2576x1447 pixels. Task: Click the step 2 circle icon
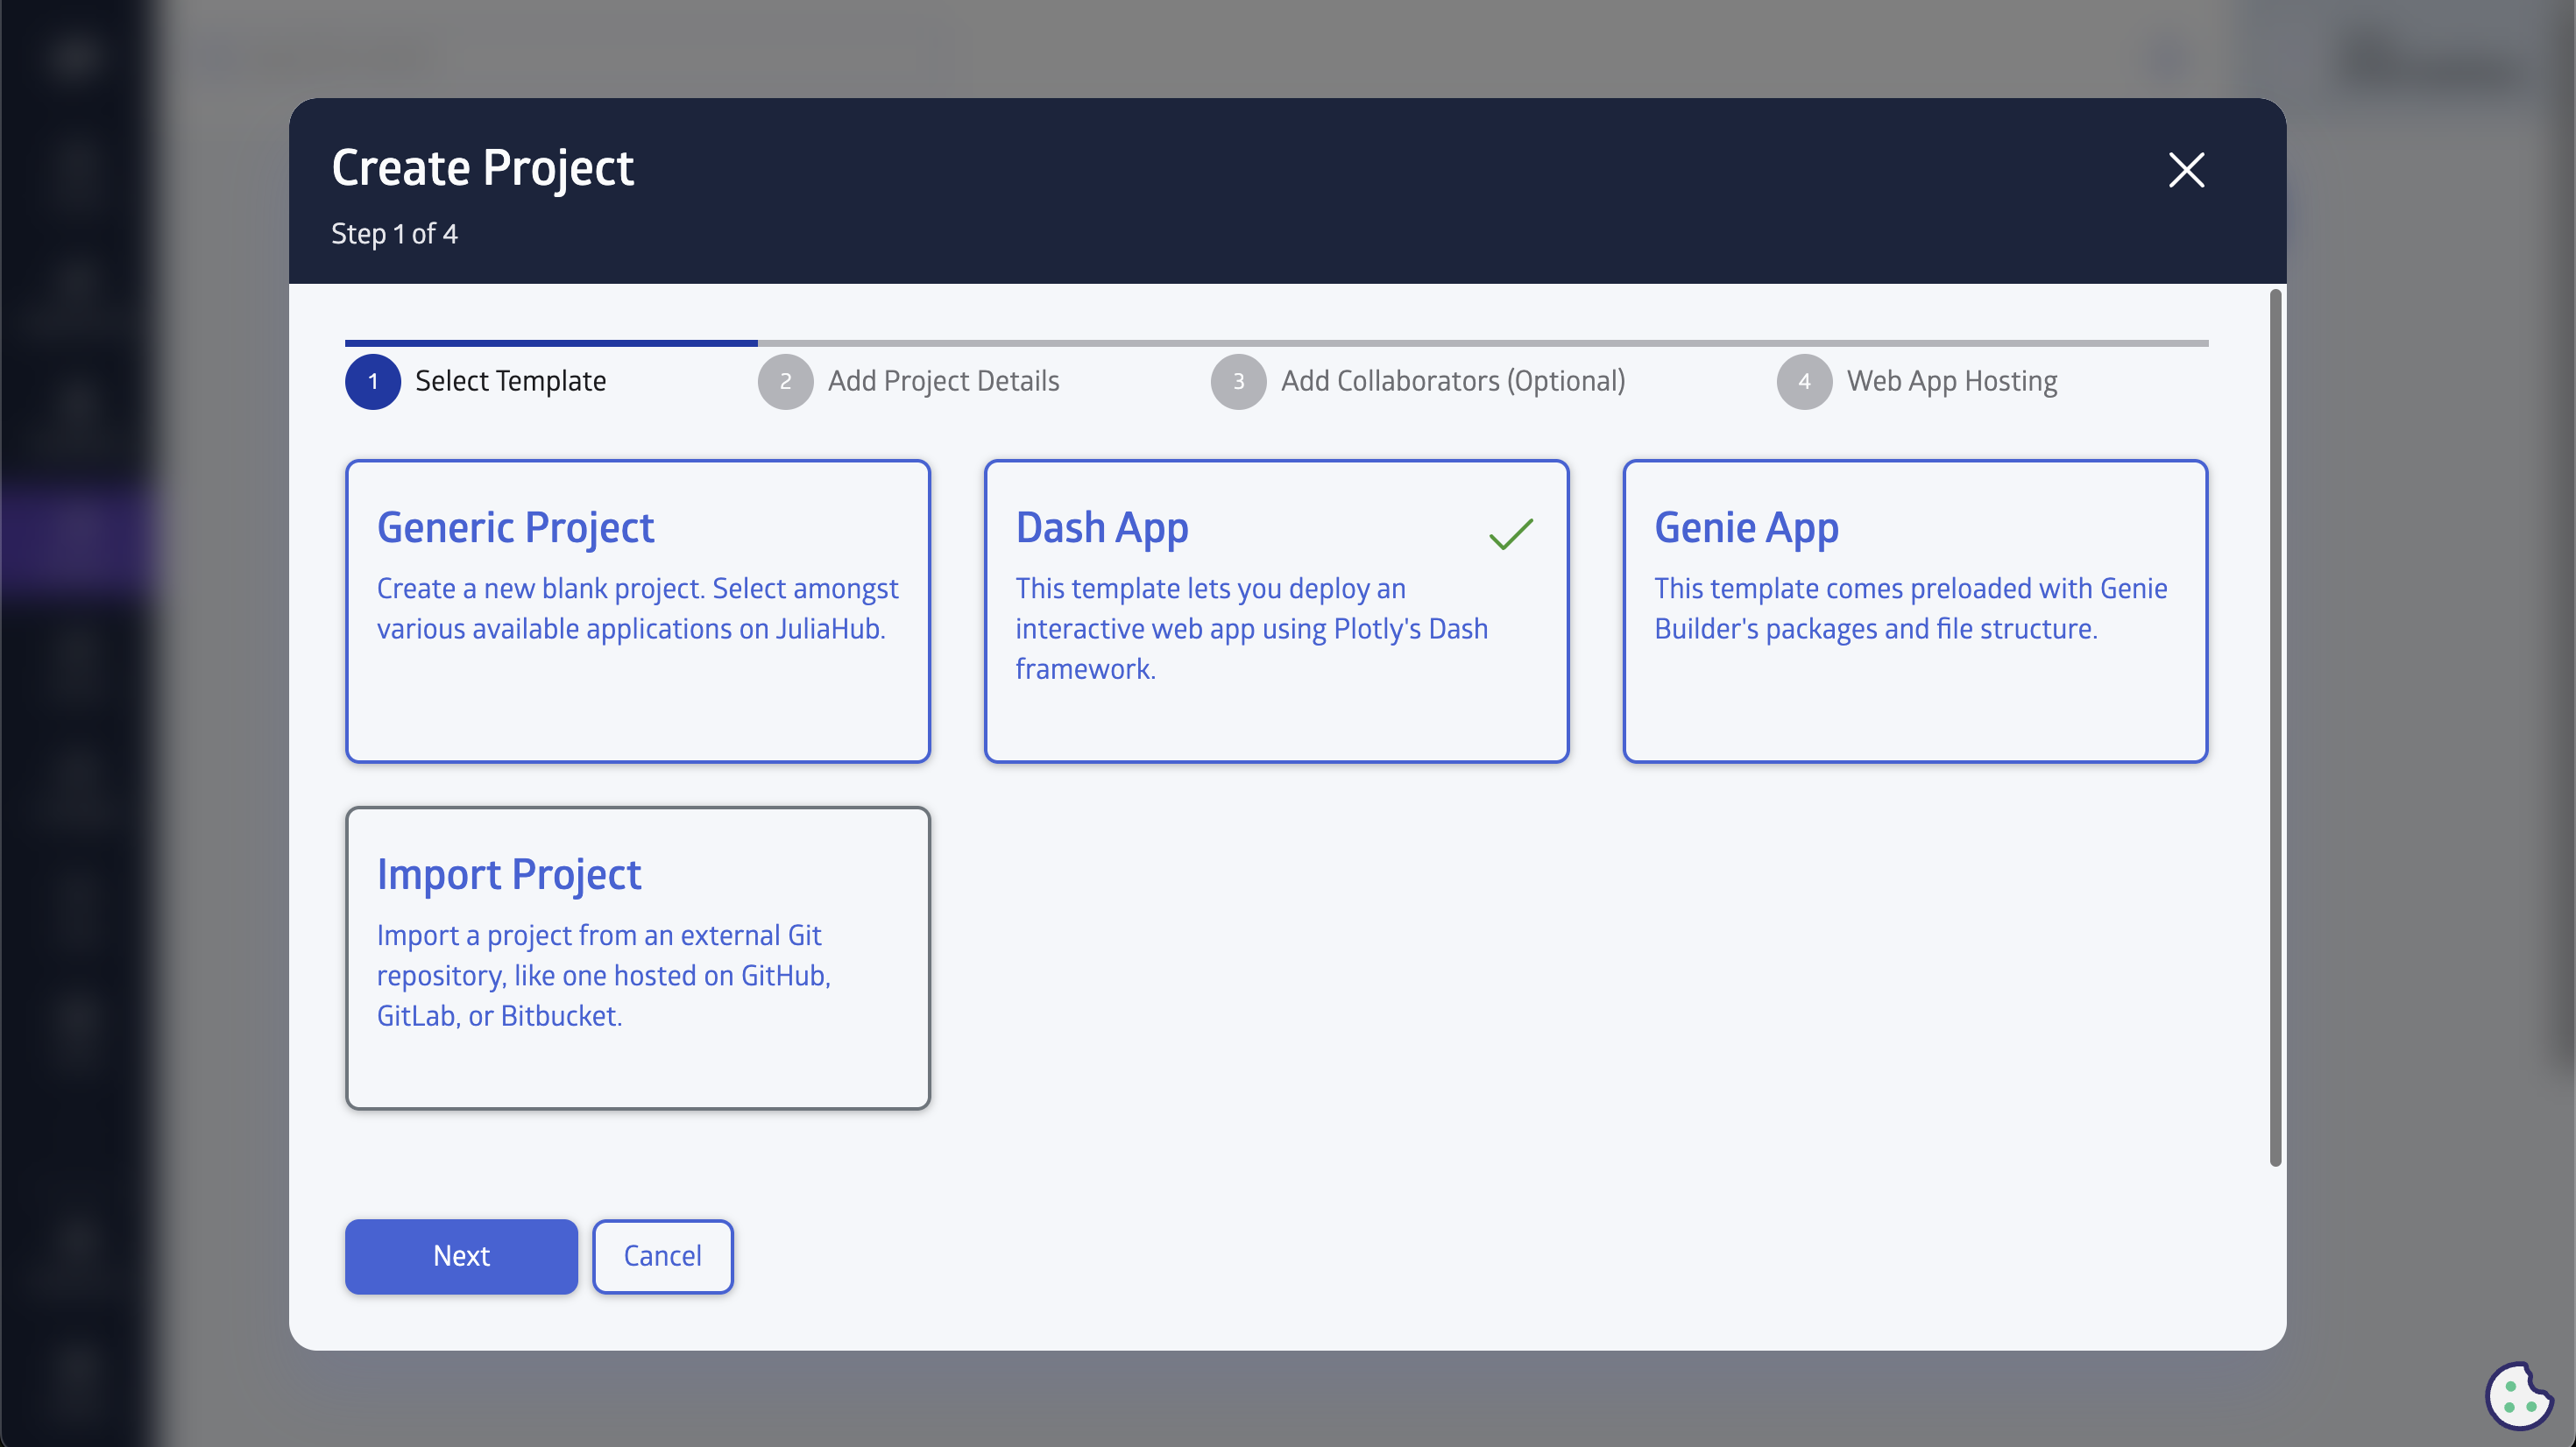point(785,382)
